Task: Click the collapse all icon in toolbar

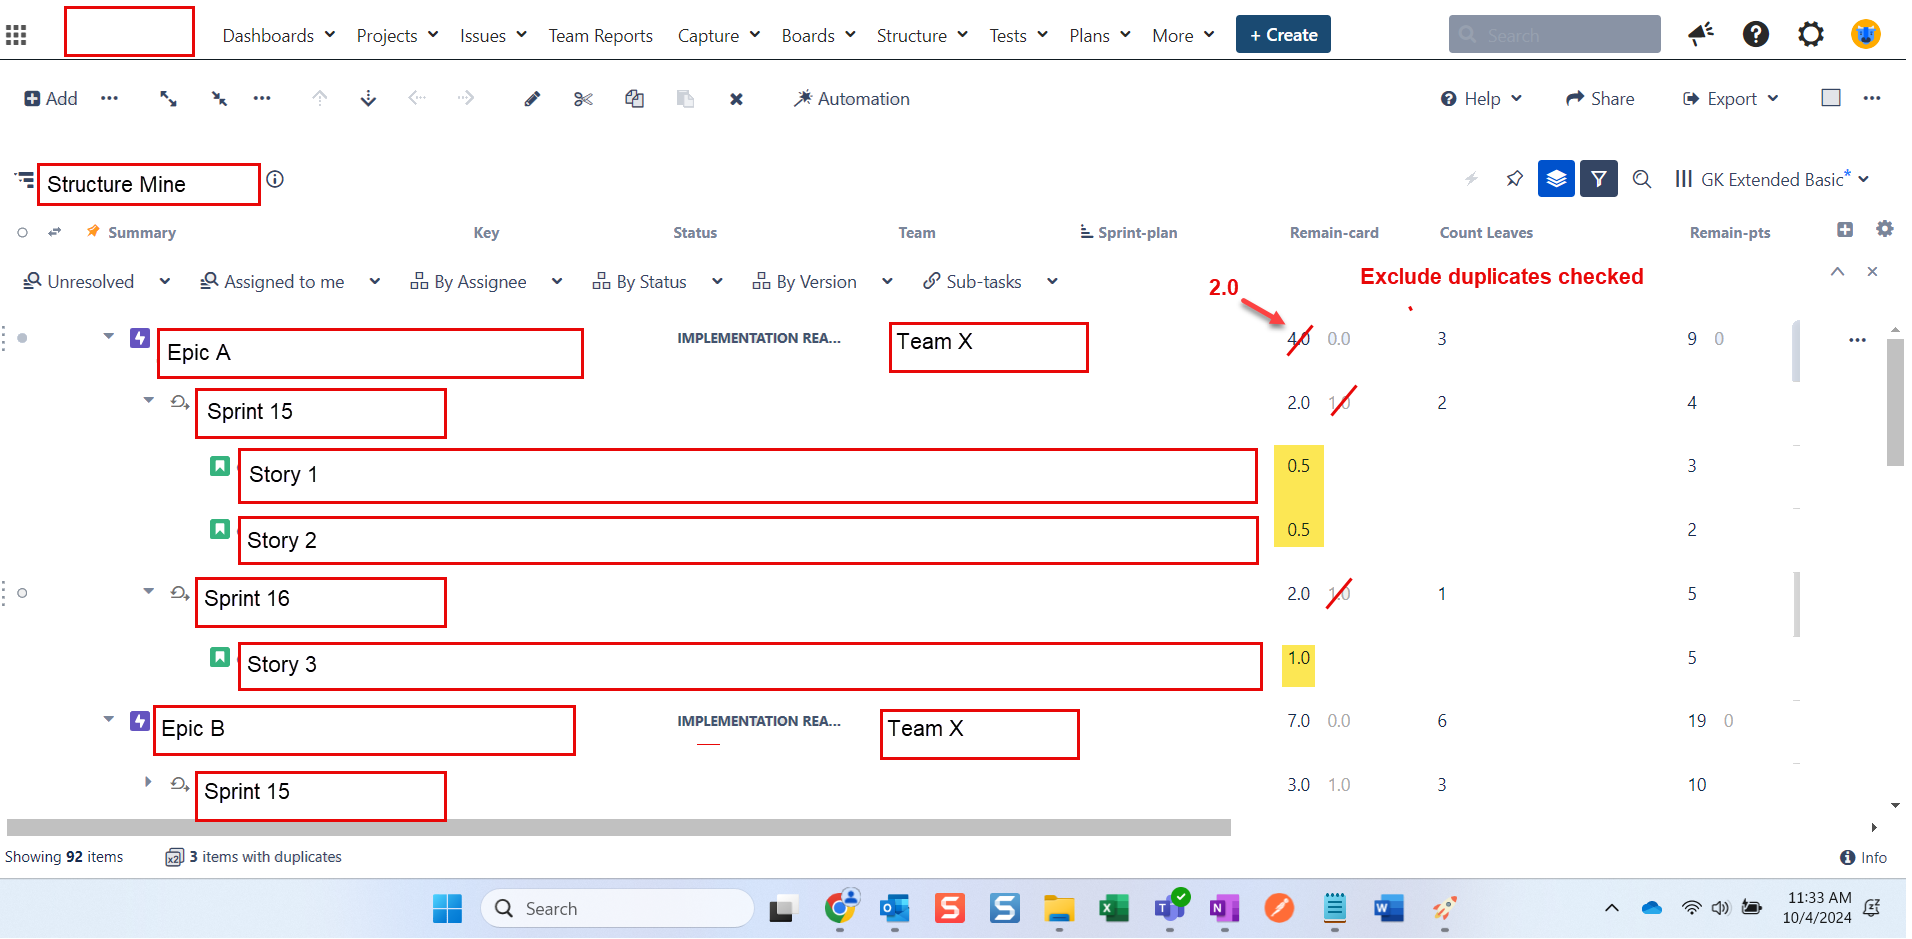Action: point(219,98)
